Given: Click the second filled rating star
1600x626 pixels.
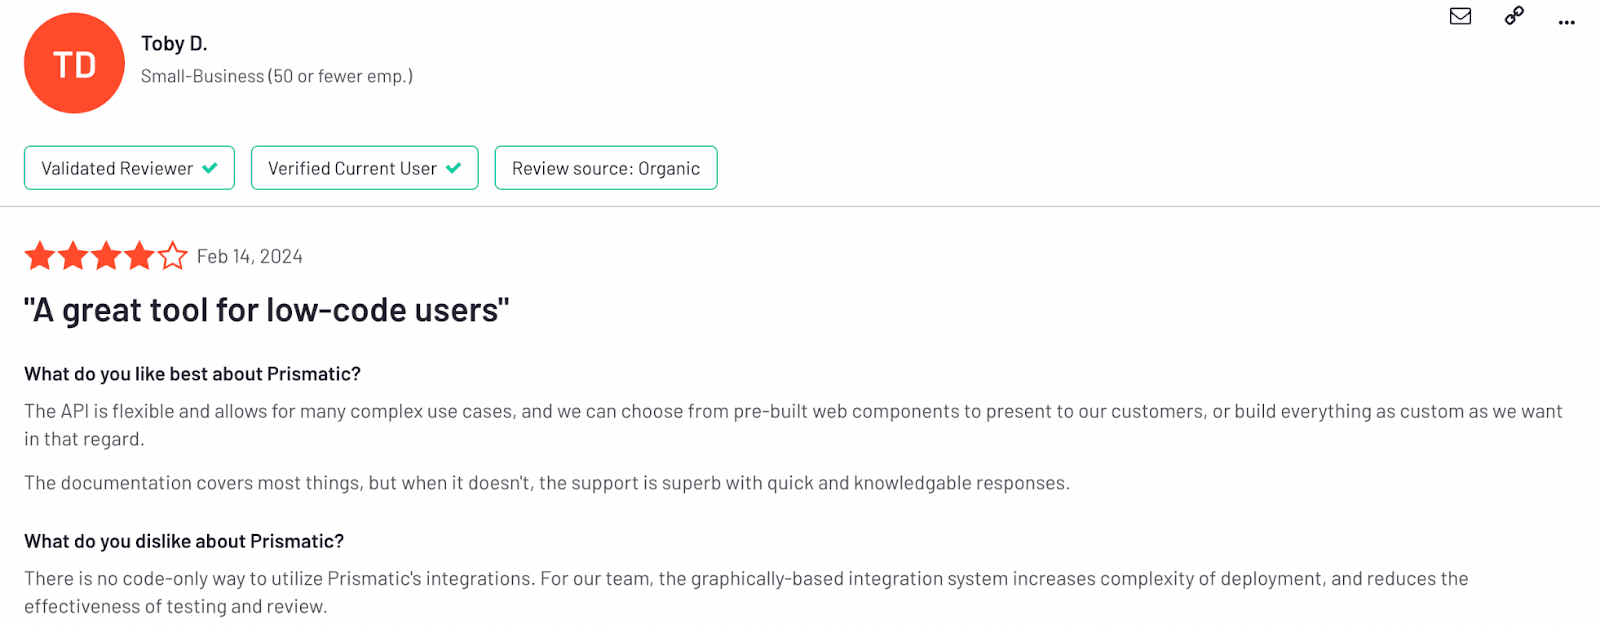Looking at the screenshot, I should [x=73, y=256].
